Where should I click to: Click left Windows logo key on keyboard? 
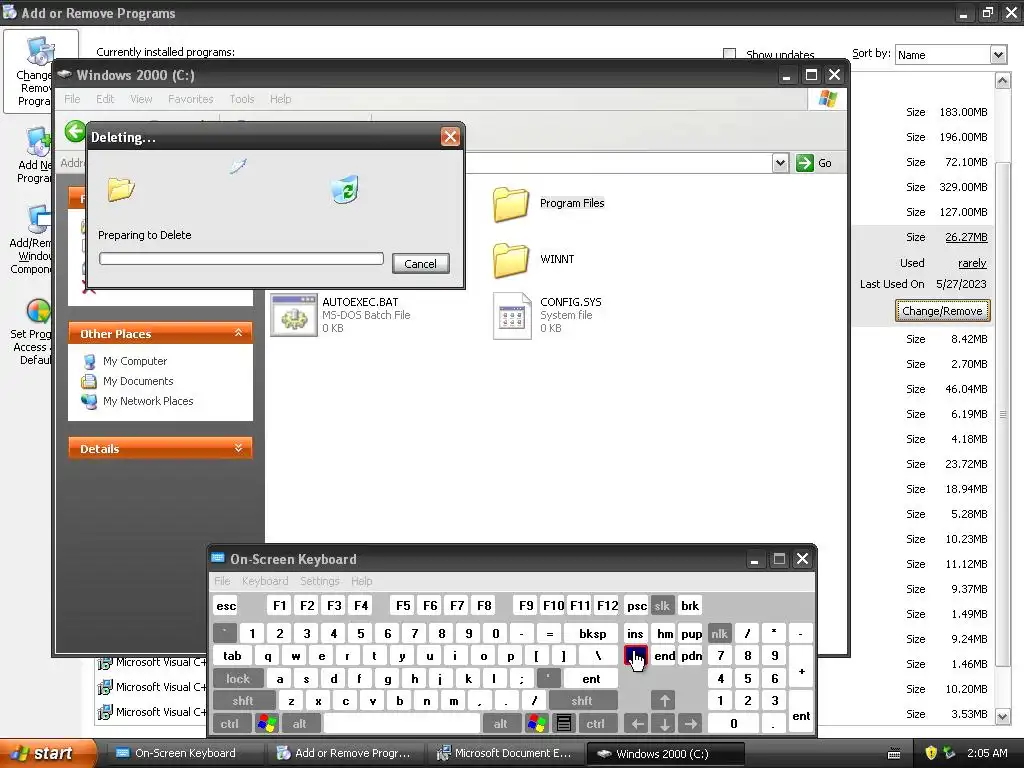click(x=266, y=724)
